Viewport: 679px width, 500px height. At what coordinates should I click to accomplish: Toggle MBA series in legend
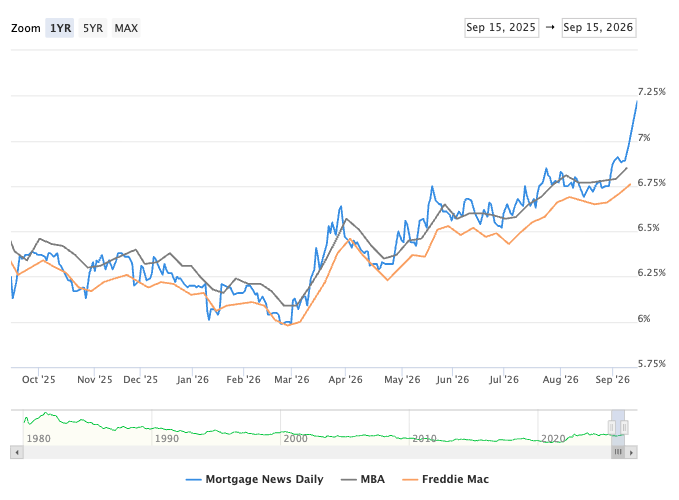(362, 479)
